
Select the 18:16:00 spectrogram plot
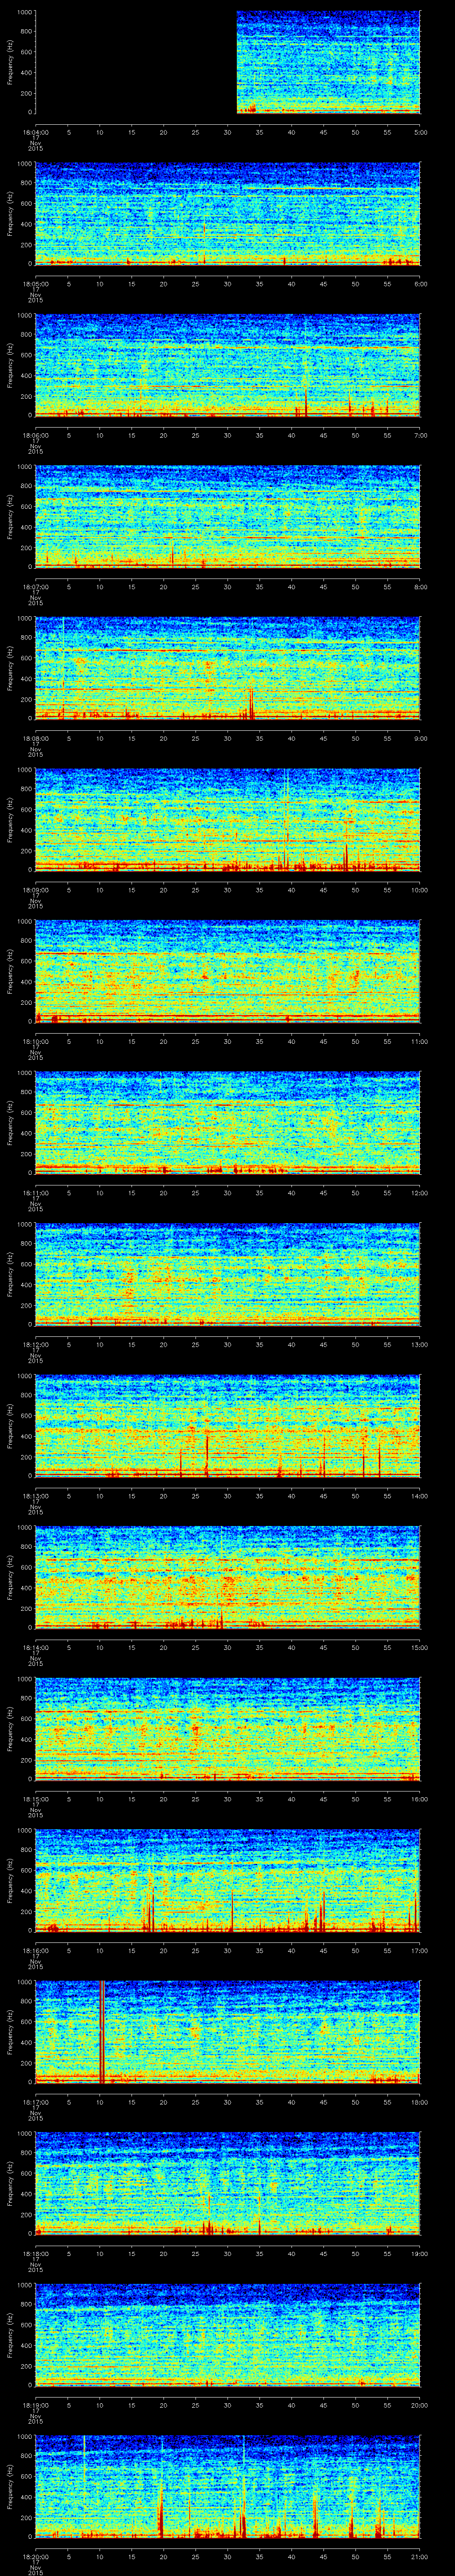[x=227, y=1881]
